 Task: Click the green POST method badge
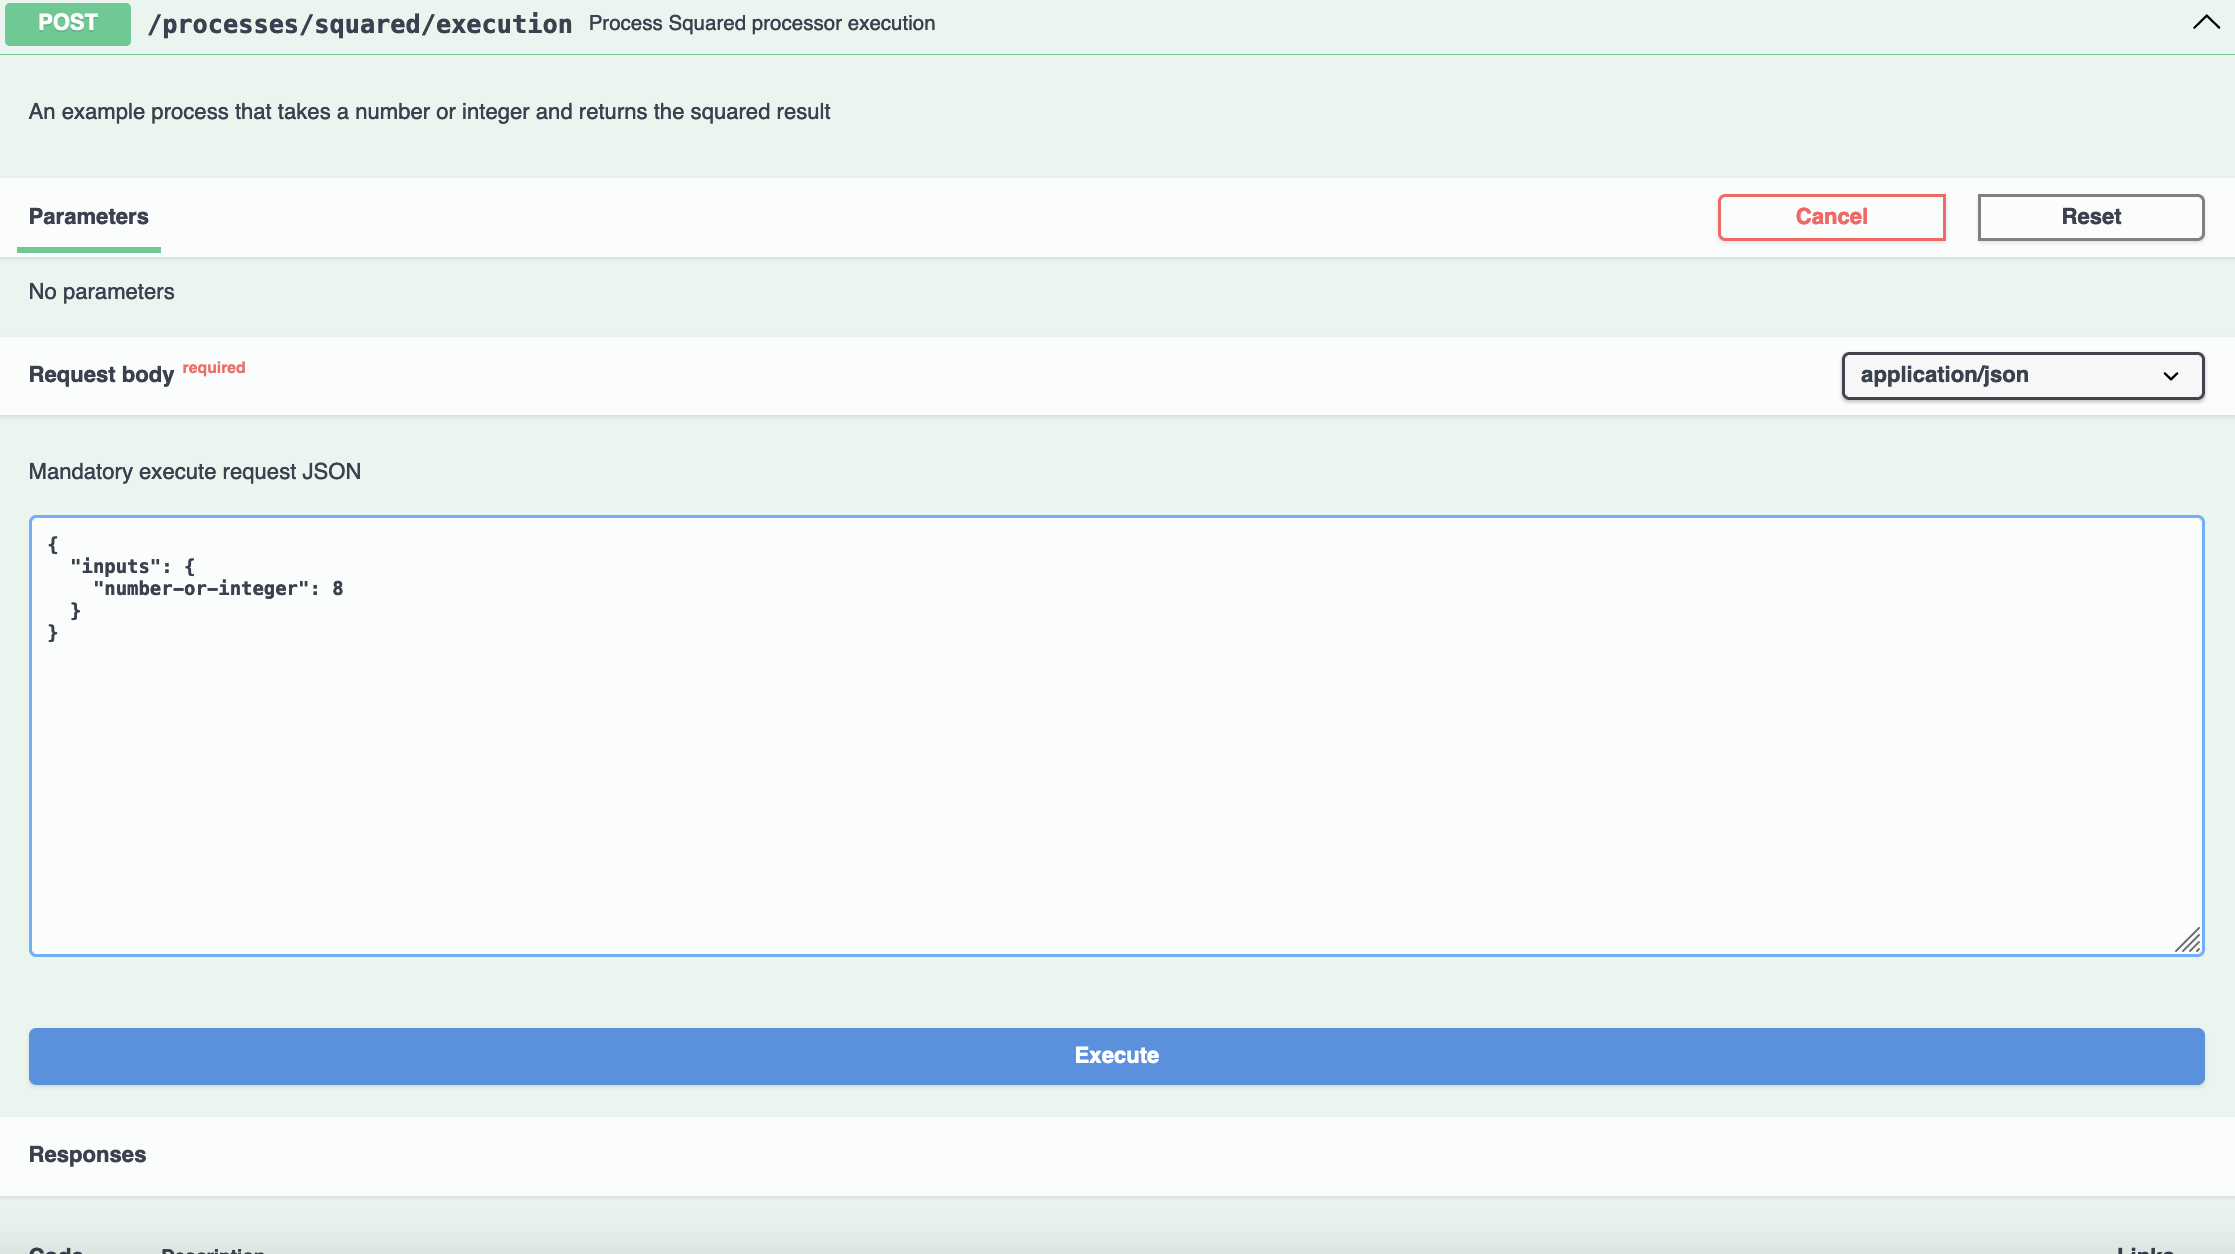point(68,23)
